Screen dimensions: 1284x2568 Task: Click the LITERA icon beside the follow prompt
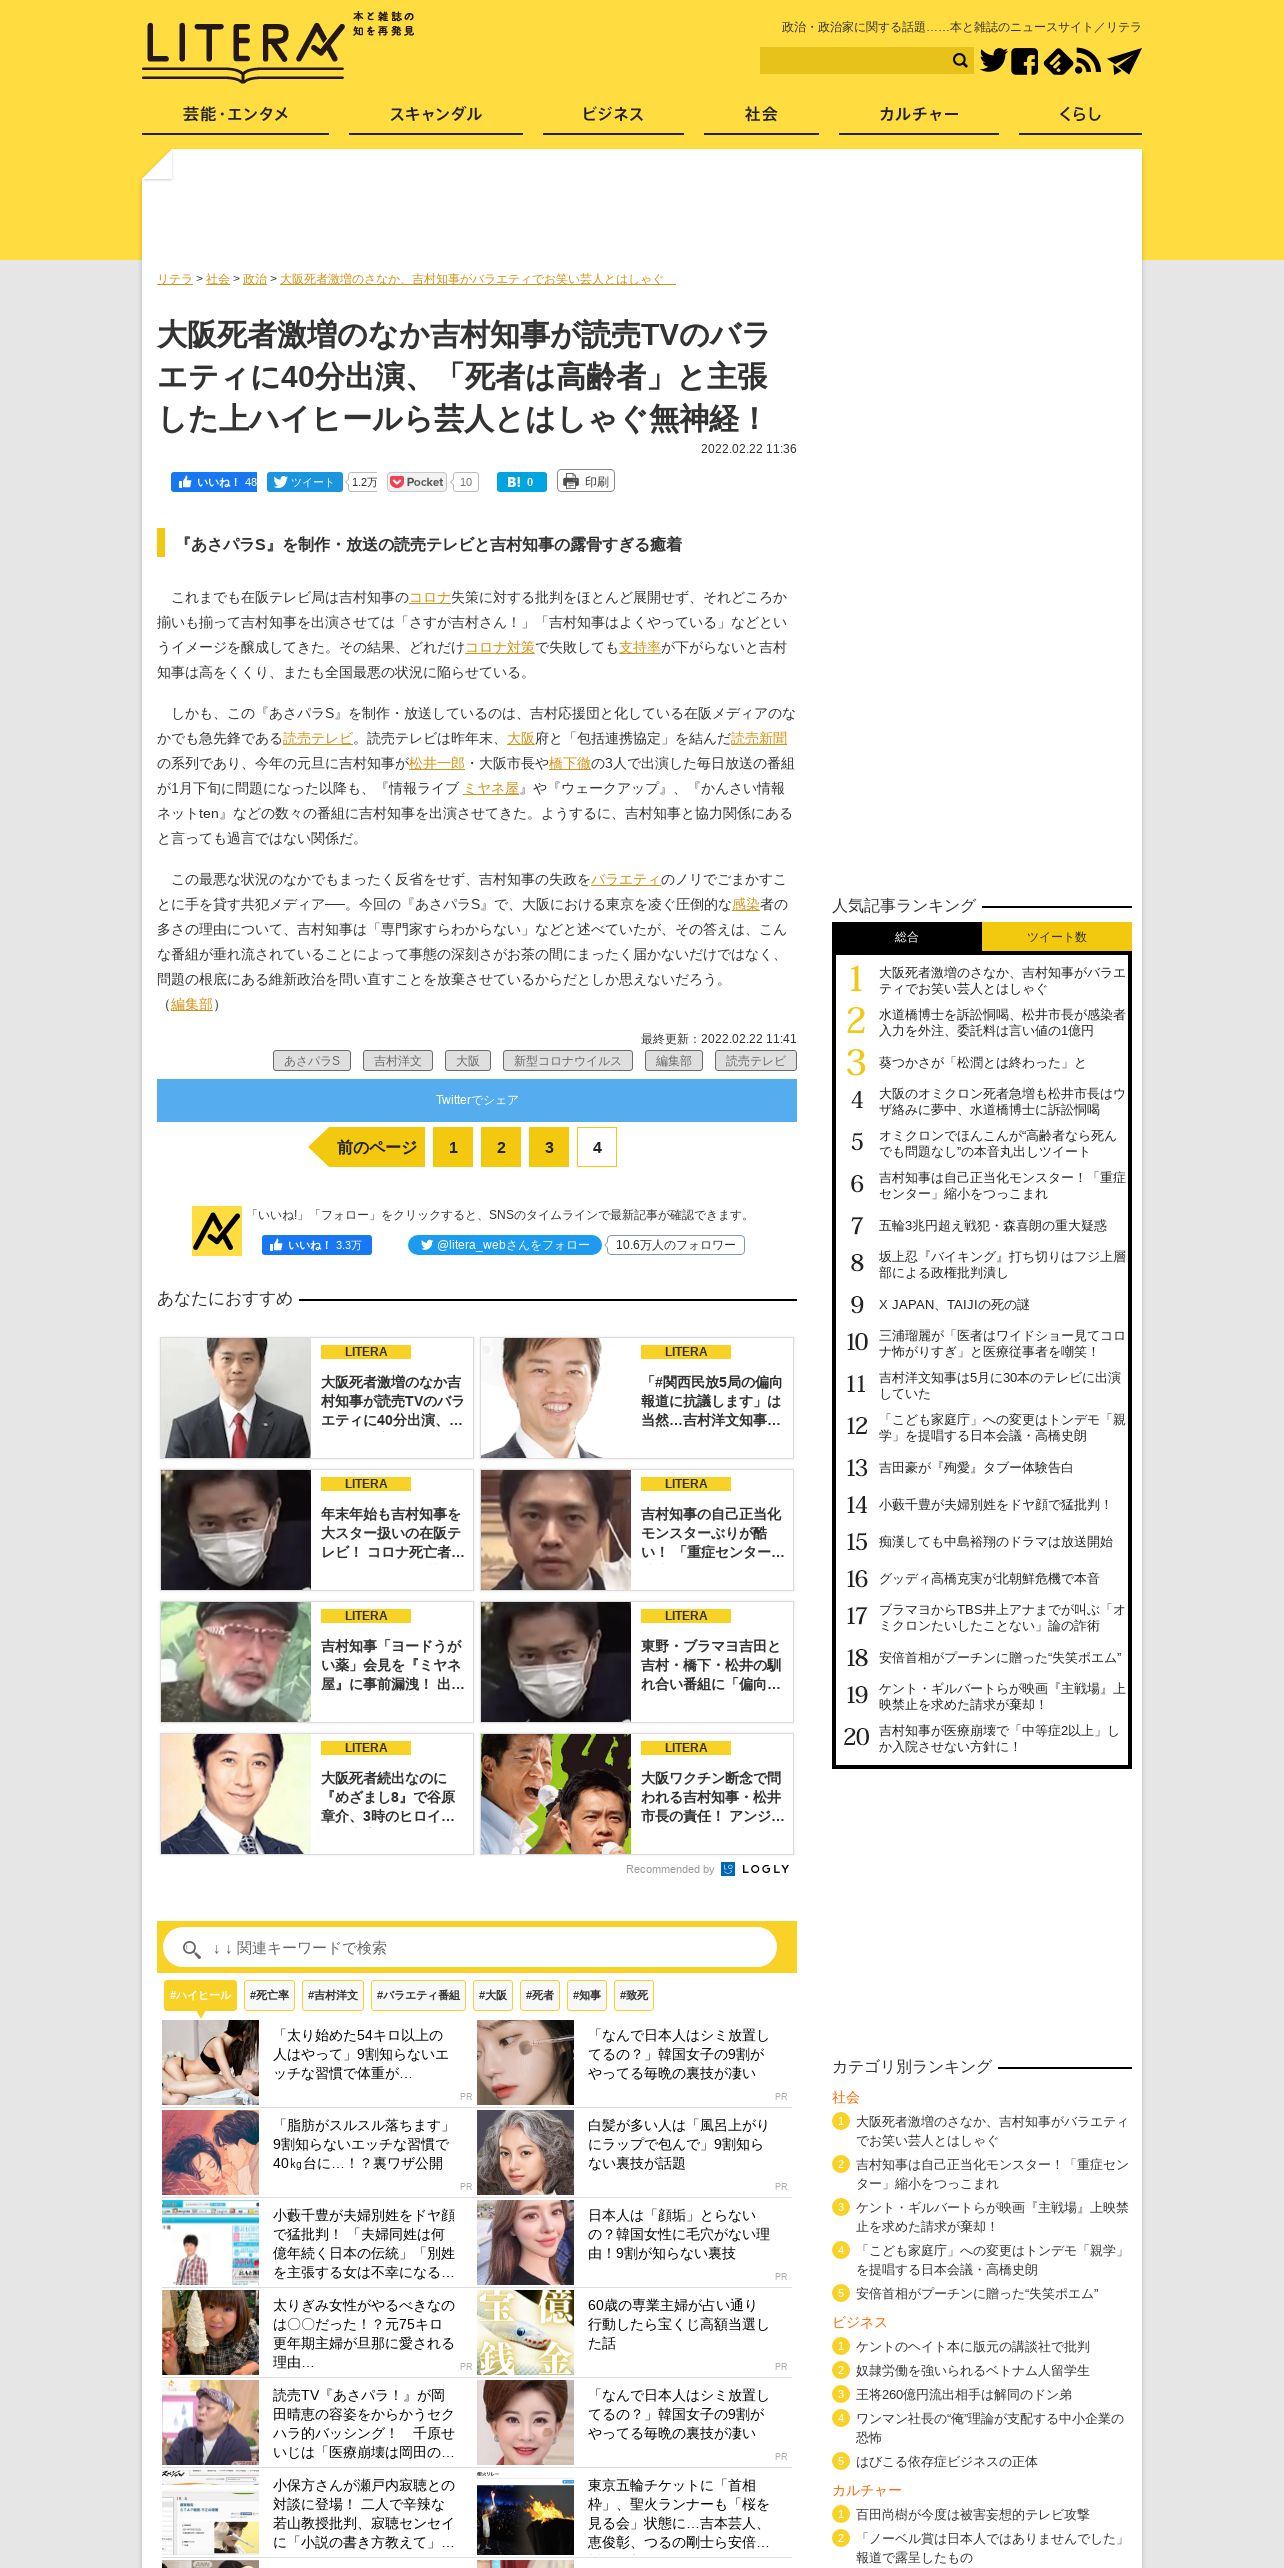point(217,1231)
